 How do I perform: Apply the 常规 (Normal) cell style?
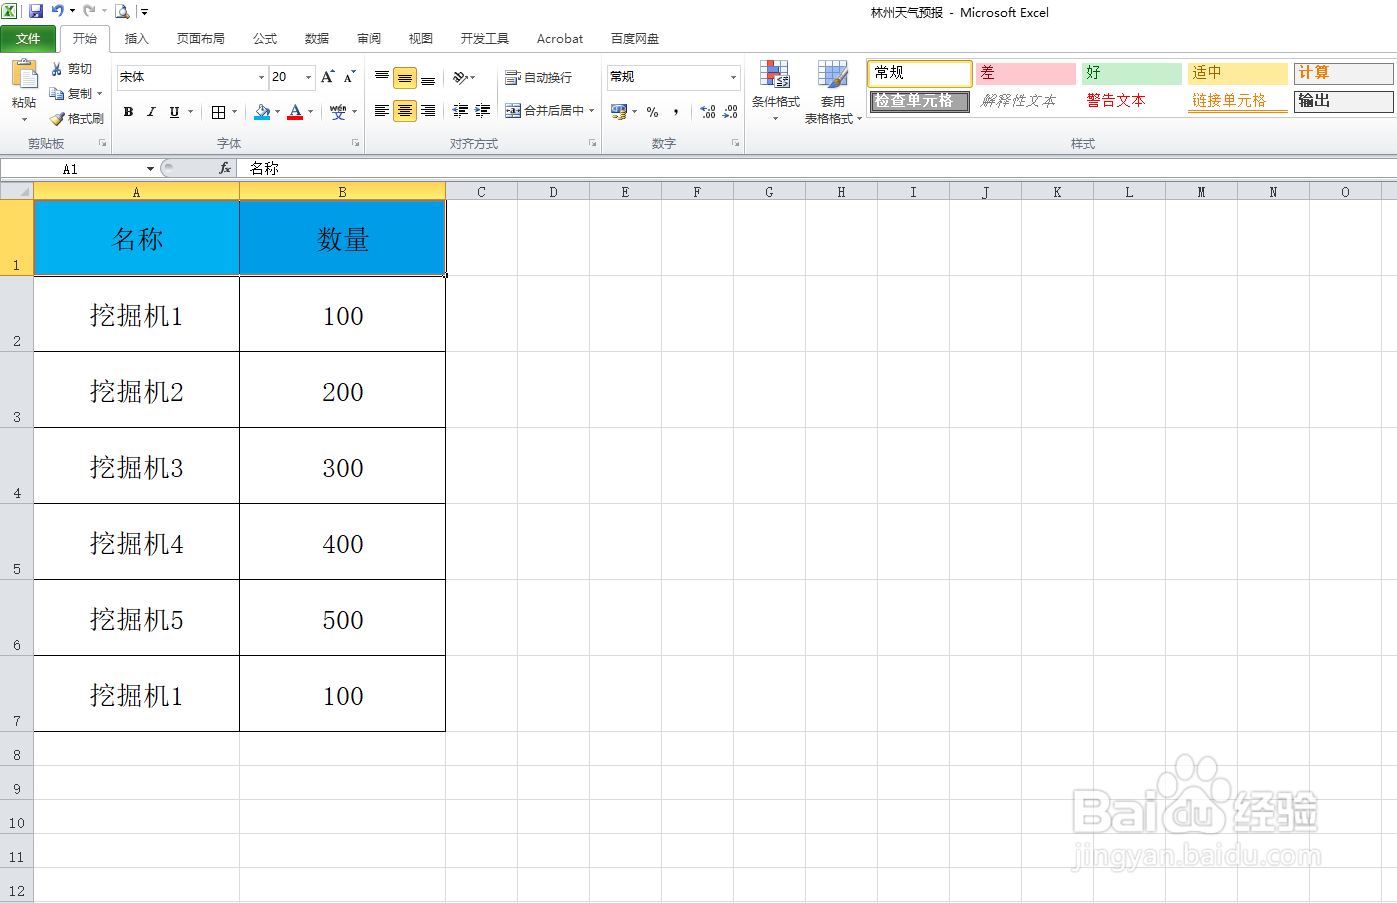(920, 73)
